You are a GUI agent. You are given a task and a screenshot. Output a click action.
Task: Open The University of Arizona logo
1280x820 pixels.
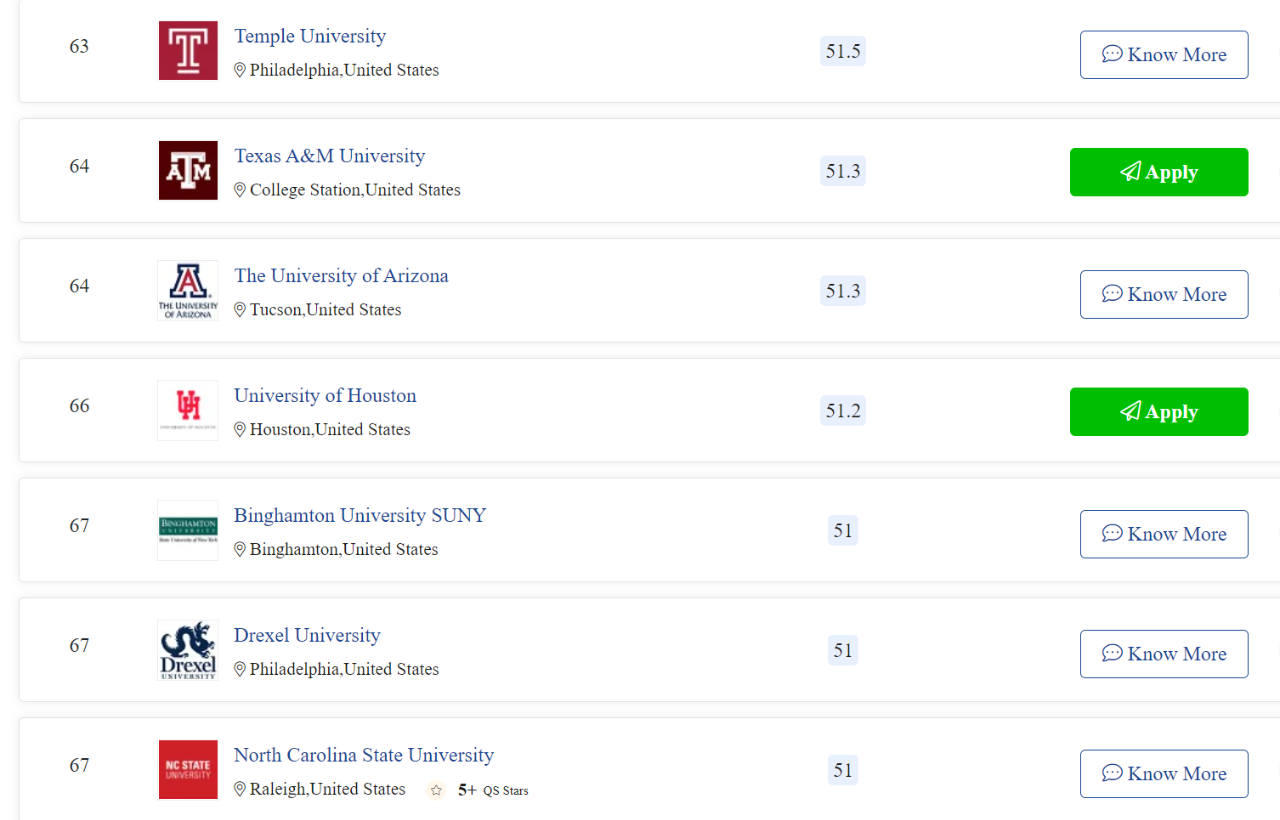coord(188,291)
